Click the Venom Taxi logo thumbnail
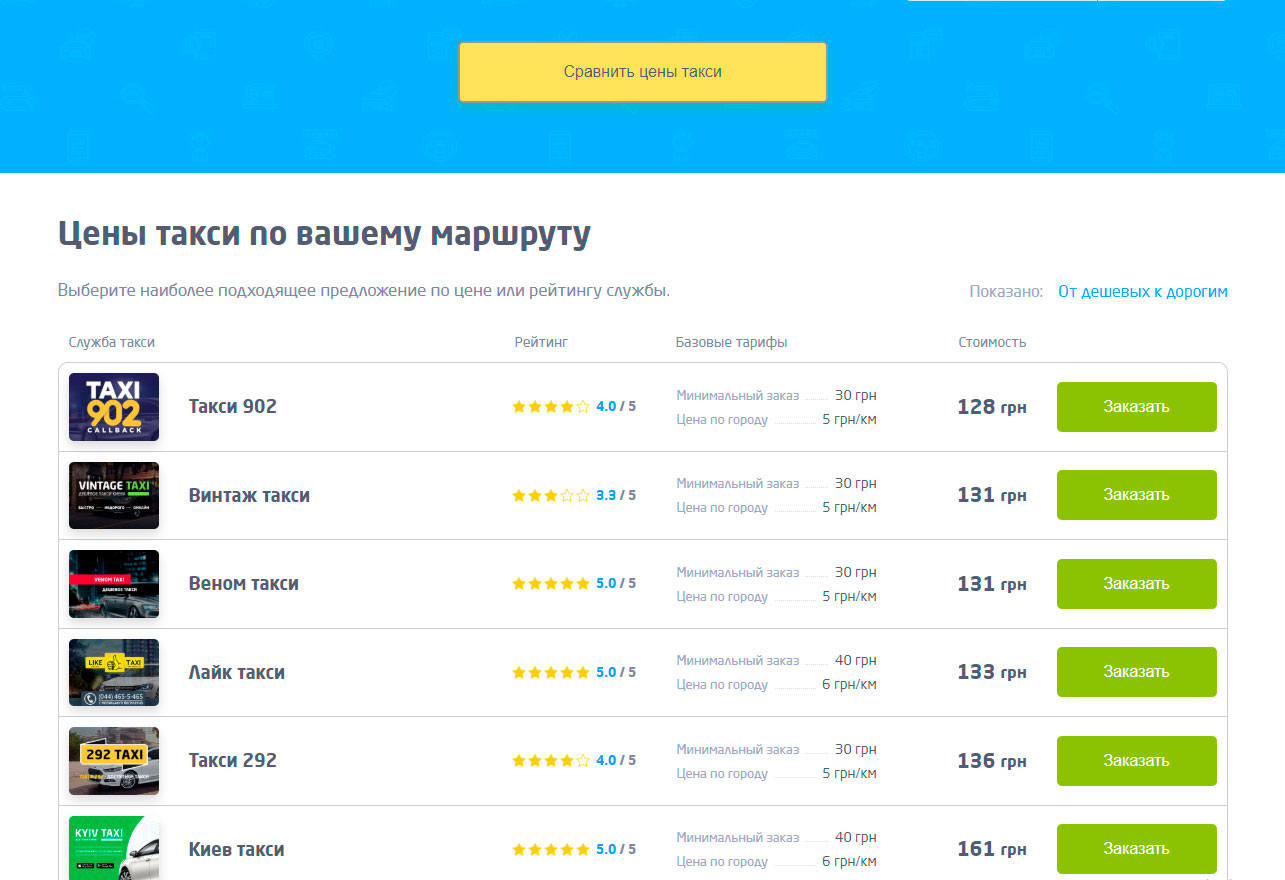The height and width of the screenshot is (880, 1285). 114,584
